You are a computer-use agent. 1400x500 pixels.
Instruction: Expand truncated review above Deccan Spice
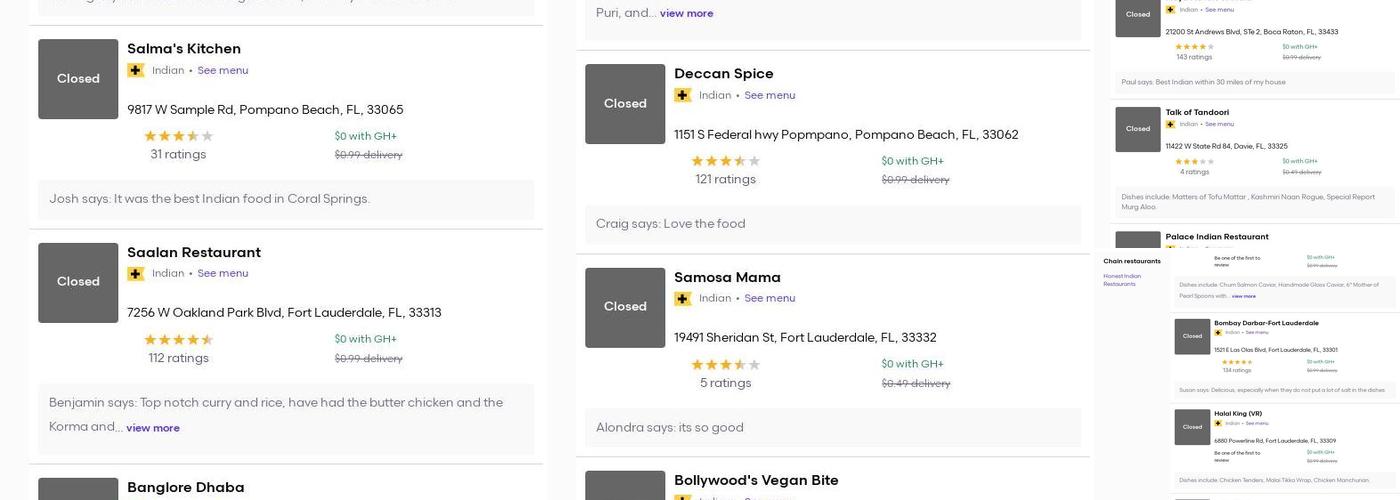point(686,13)
